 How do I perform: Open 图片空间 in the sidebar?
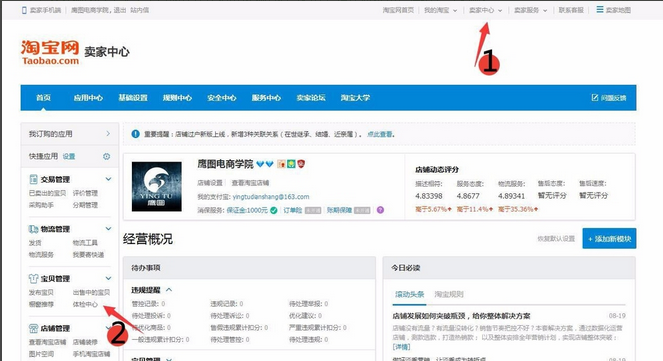(x=41, y=354)
